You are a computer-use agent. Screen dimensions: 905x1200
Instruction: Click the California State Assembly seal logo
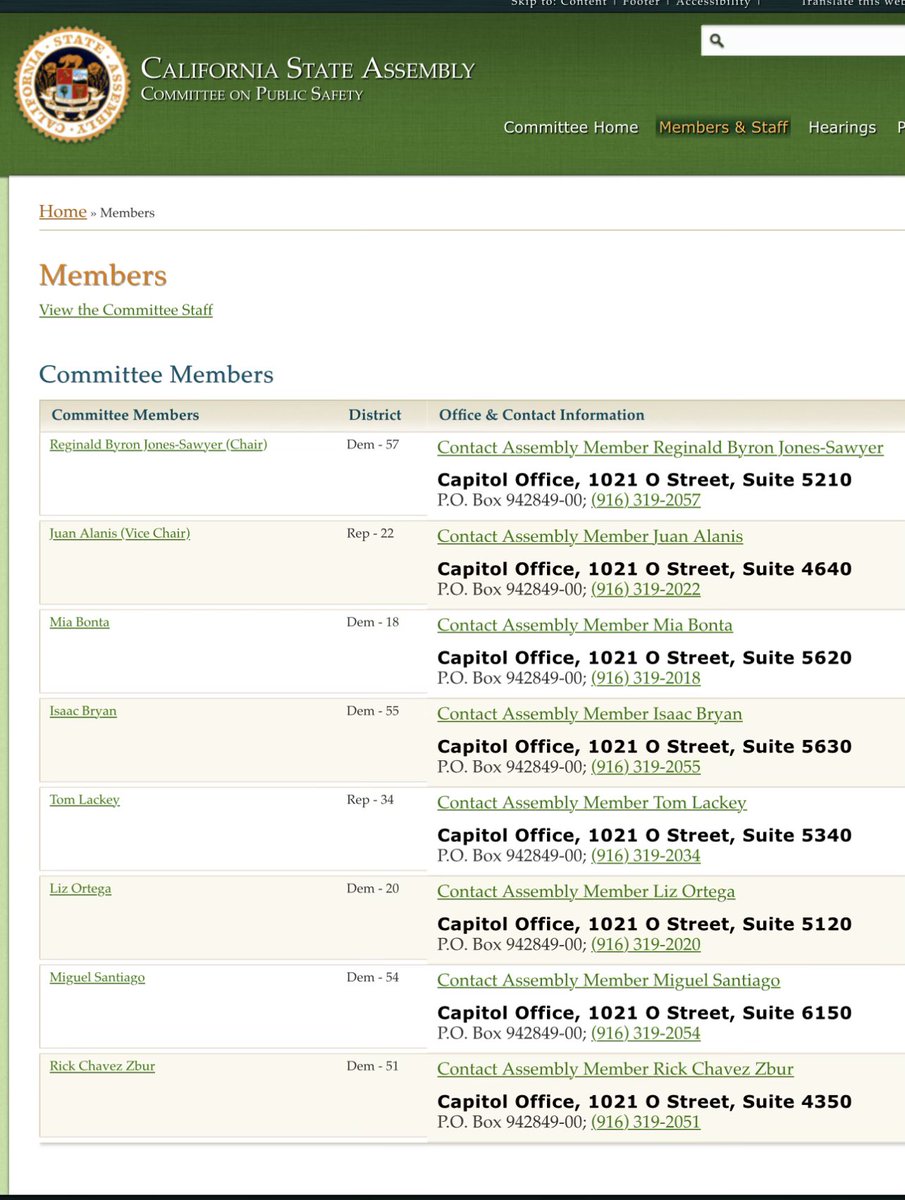(71, 84)
